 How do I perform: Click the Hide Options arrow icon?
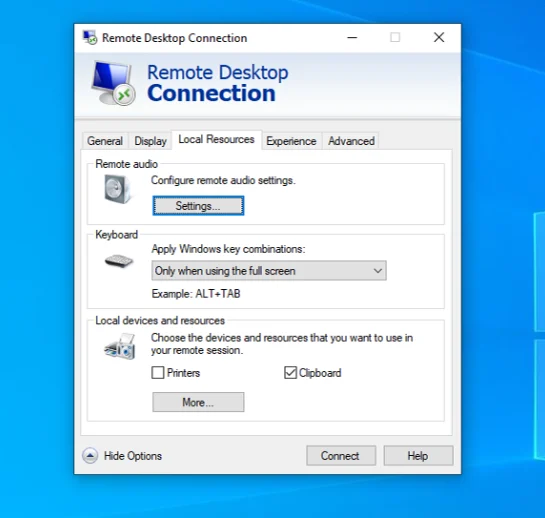(90, 455)
